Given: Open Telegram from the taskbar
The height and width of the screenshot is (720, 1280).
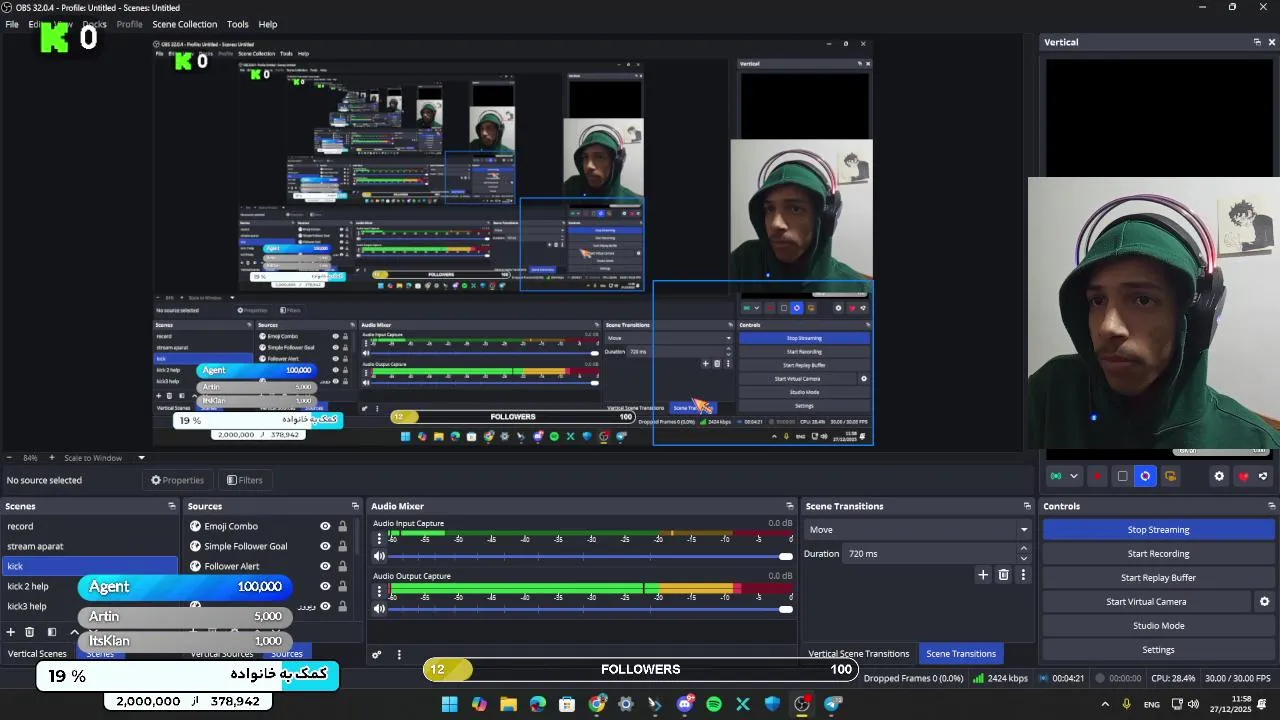Looking at the screenshot, I should point(832,704).
